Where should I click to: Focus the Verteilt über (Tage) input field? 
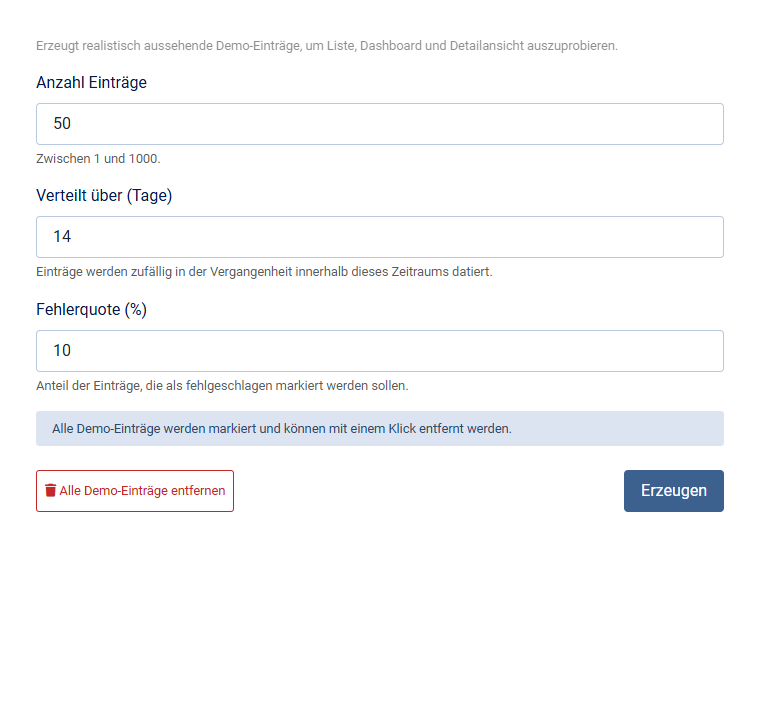[380, 237]
